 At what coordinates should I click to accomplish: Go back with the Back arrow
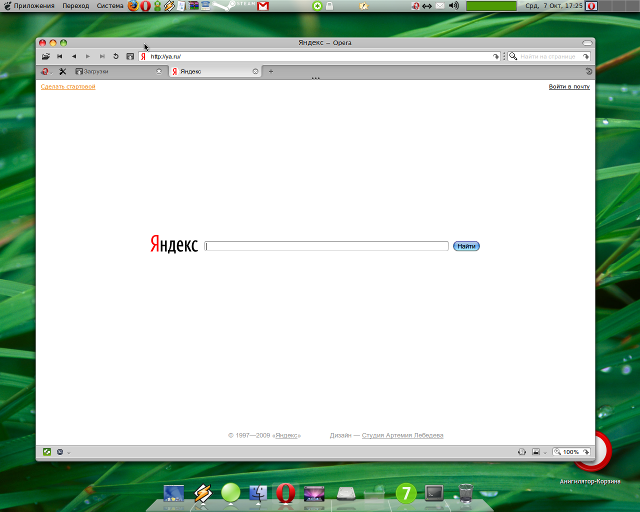point(74,56)
